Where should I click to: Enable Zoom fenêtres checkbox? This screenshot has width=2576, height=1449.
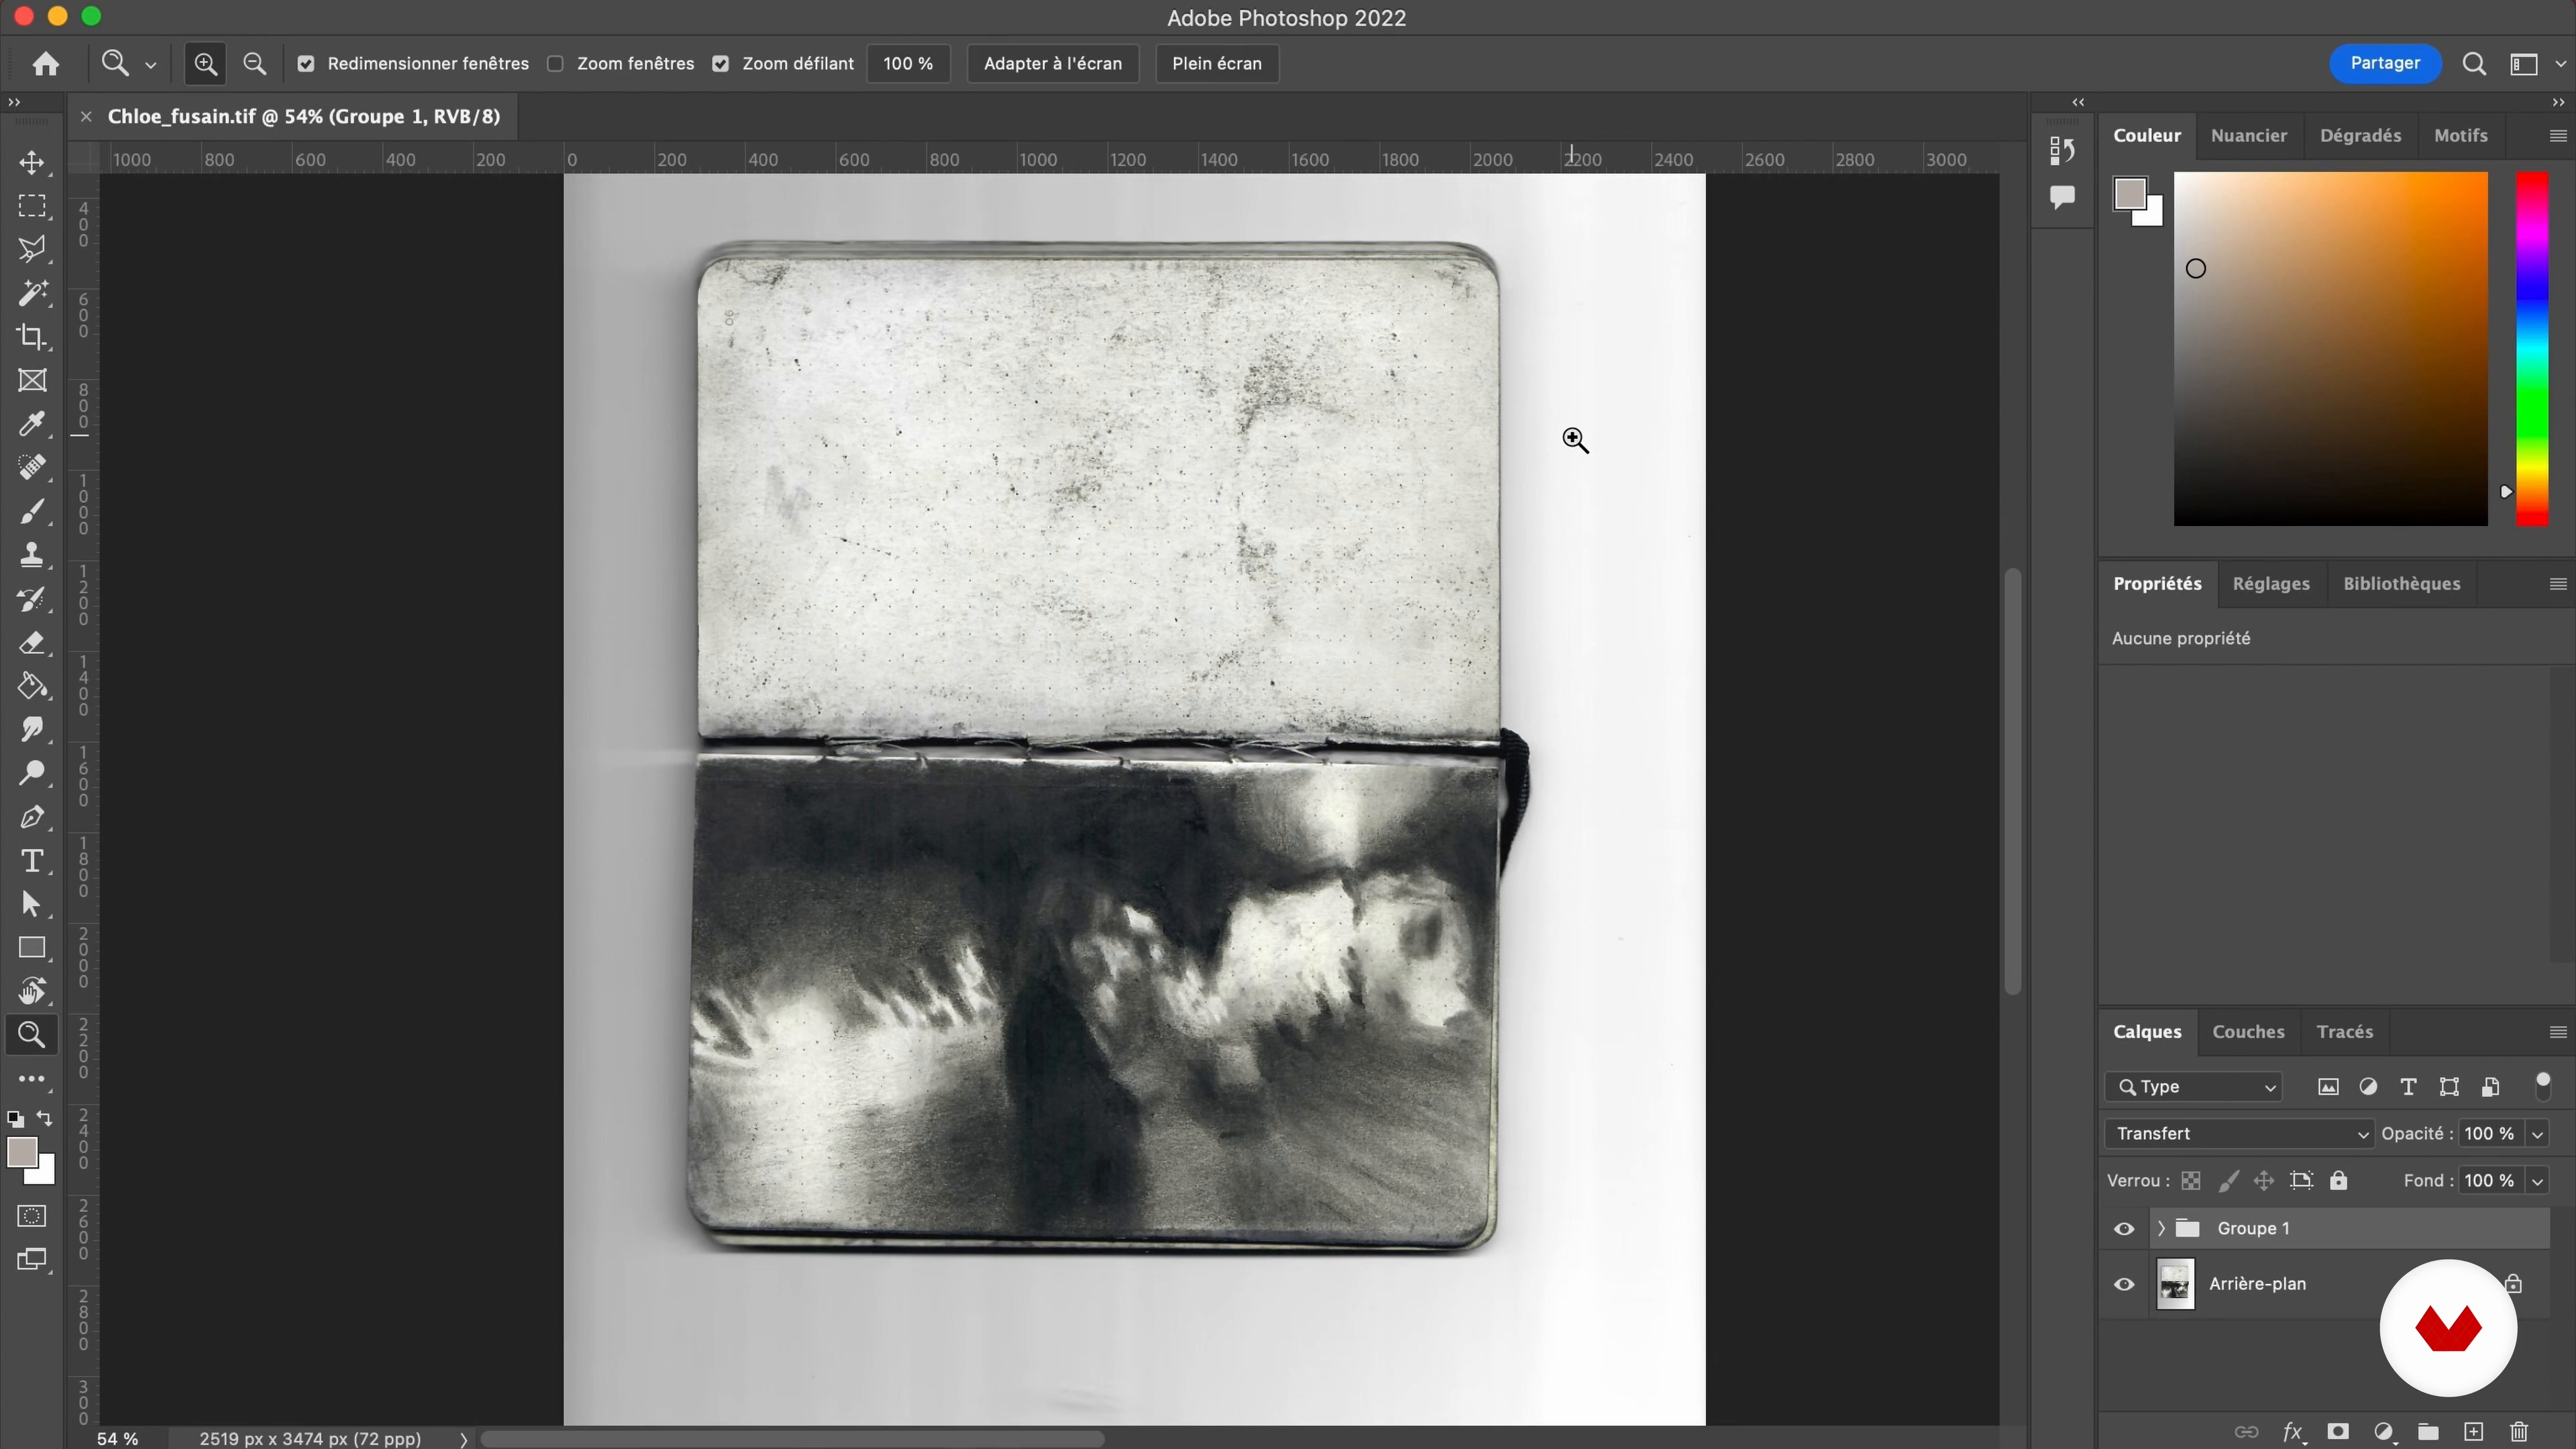[x=555, y=64]
